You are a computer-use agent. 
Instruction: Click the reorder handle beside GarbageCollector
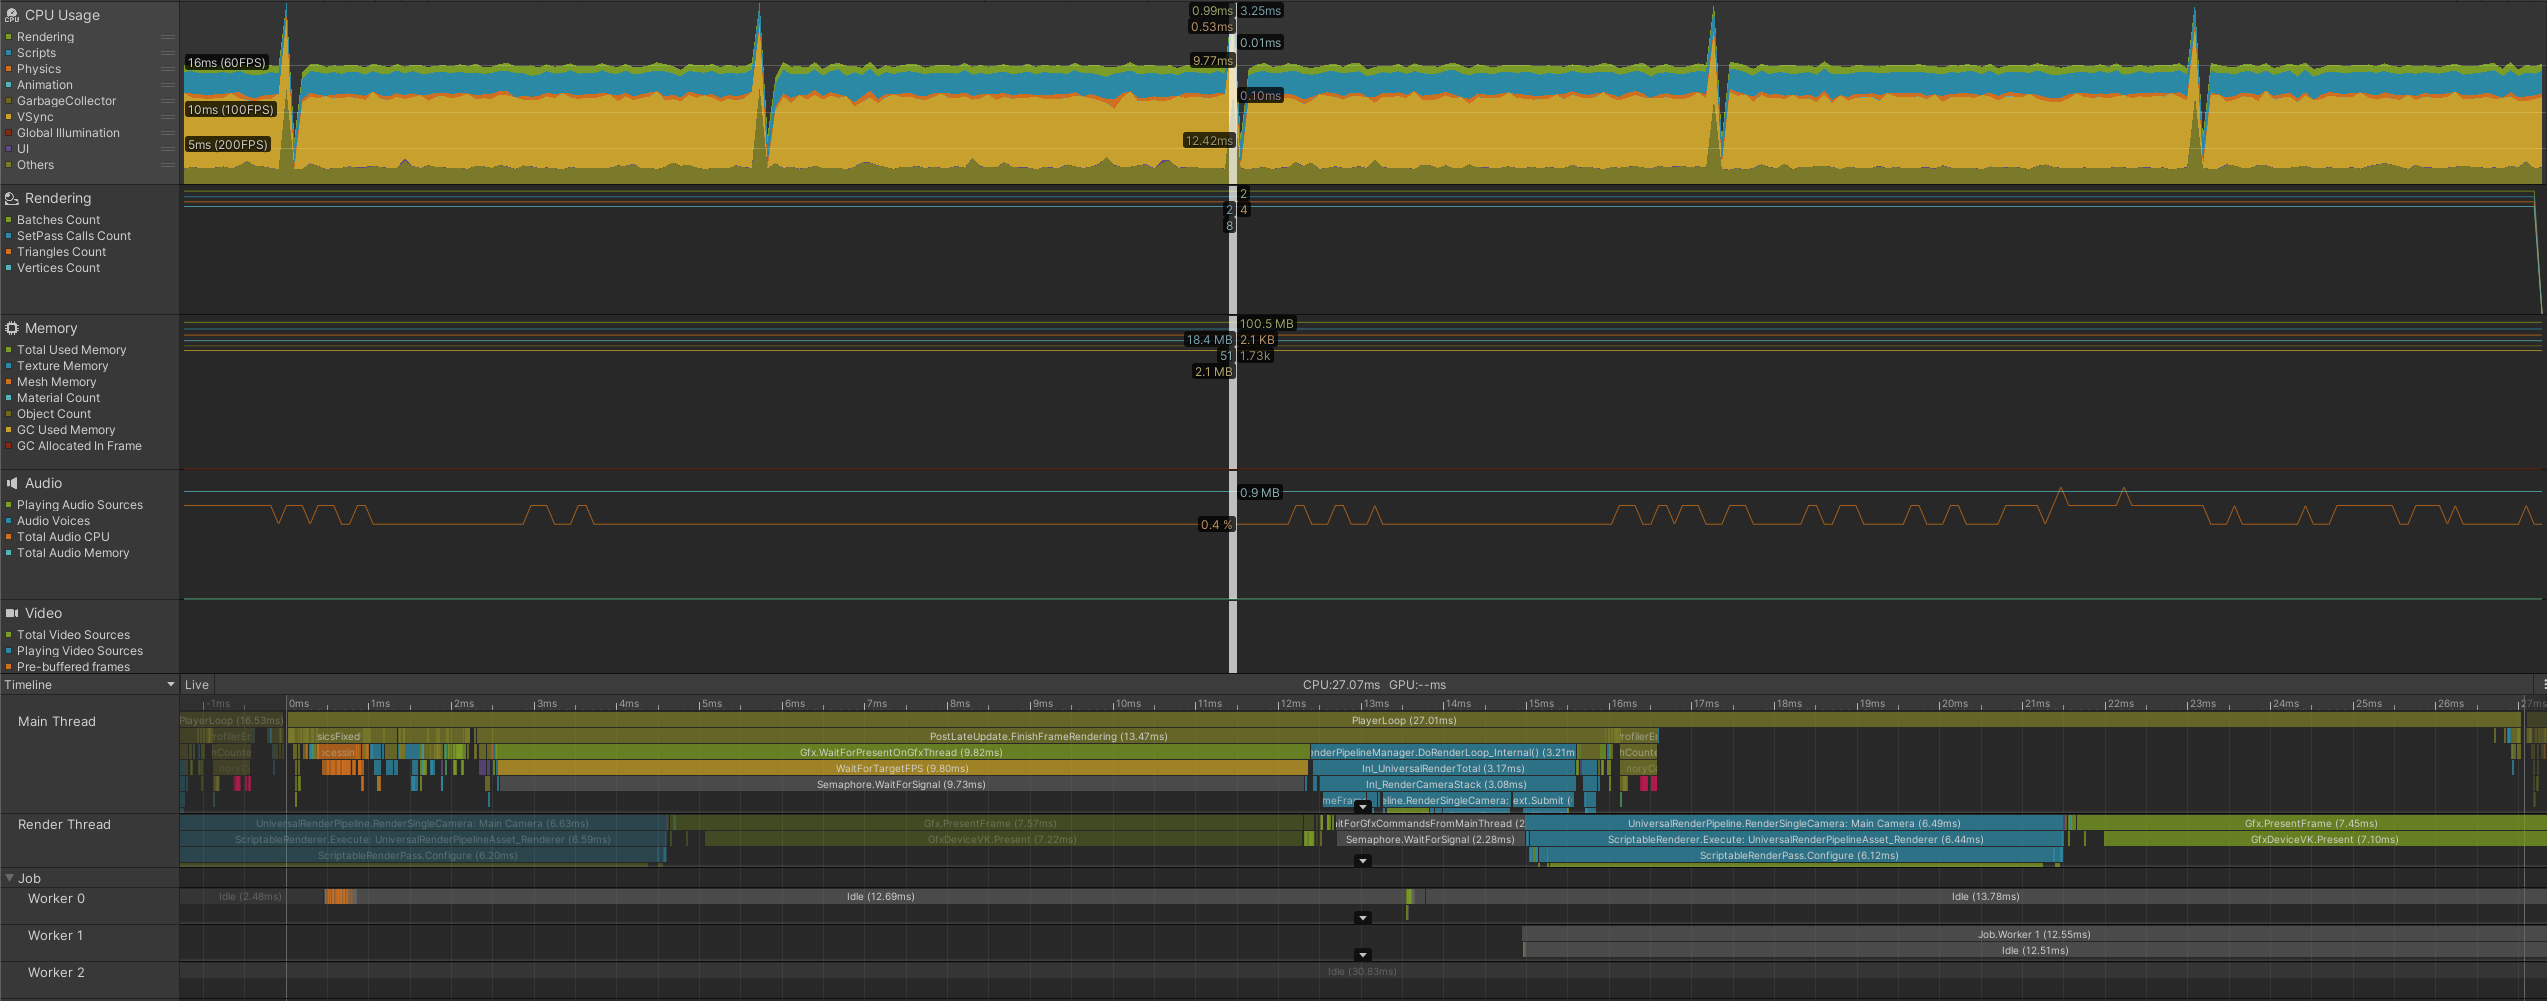[x=168, y=101]
